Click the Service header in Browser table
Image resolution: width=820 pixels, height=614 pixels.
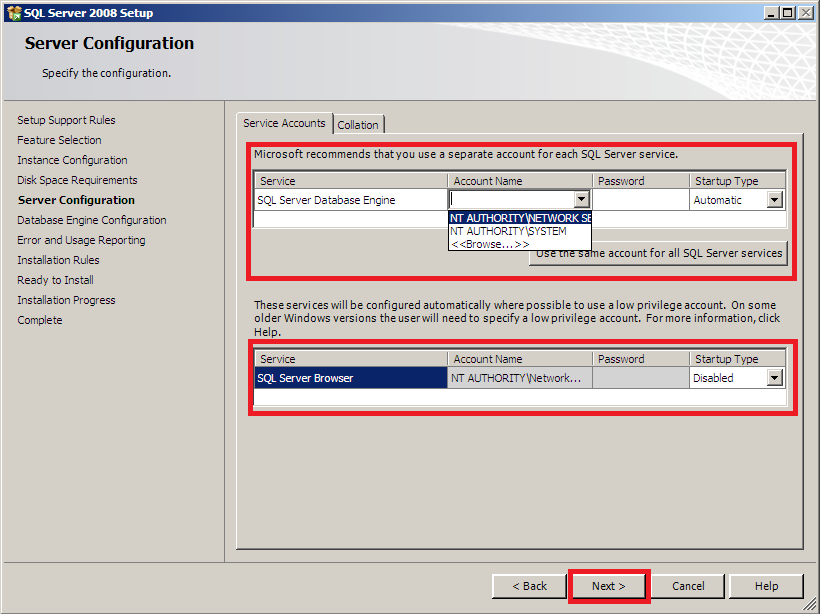coord(351,359)
